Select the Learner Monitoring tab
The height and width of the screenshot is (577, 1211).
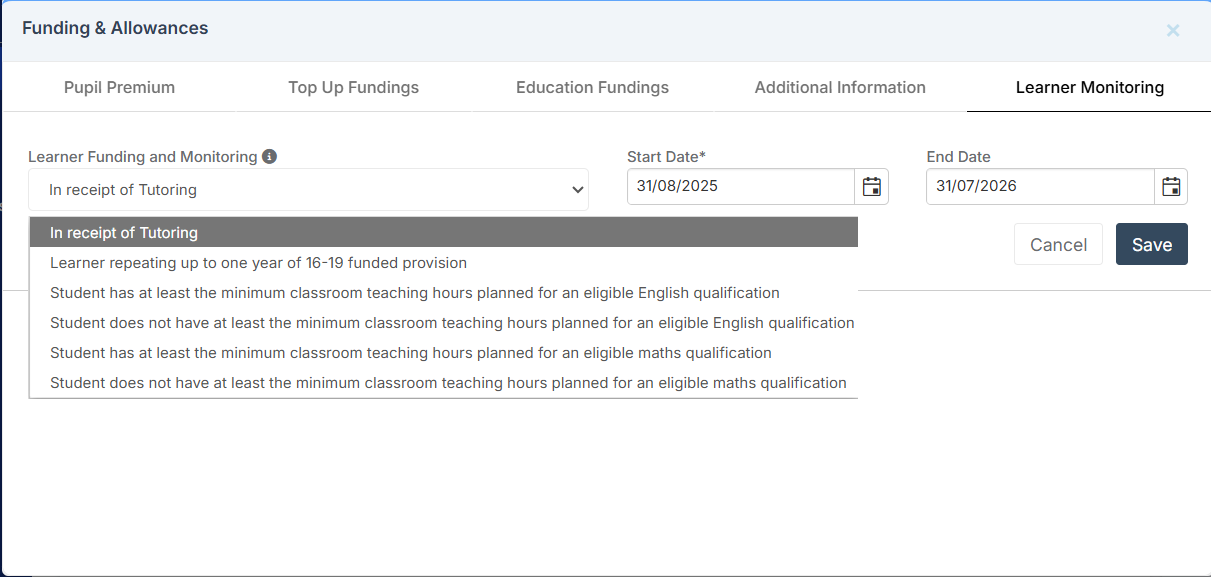[1090, 87]
